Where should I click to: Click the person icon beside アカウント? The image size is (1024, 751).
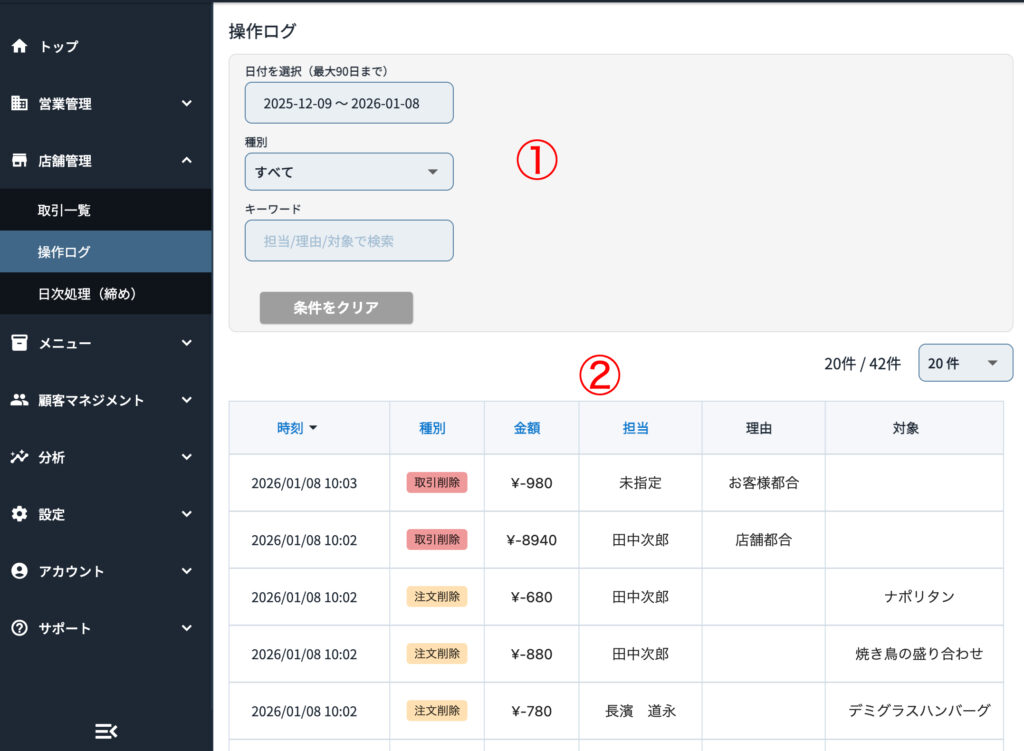[x=19, y=571]
